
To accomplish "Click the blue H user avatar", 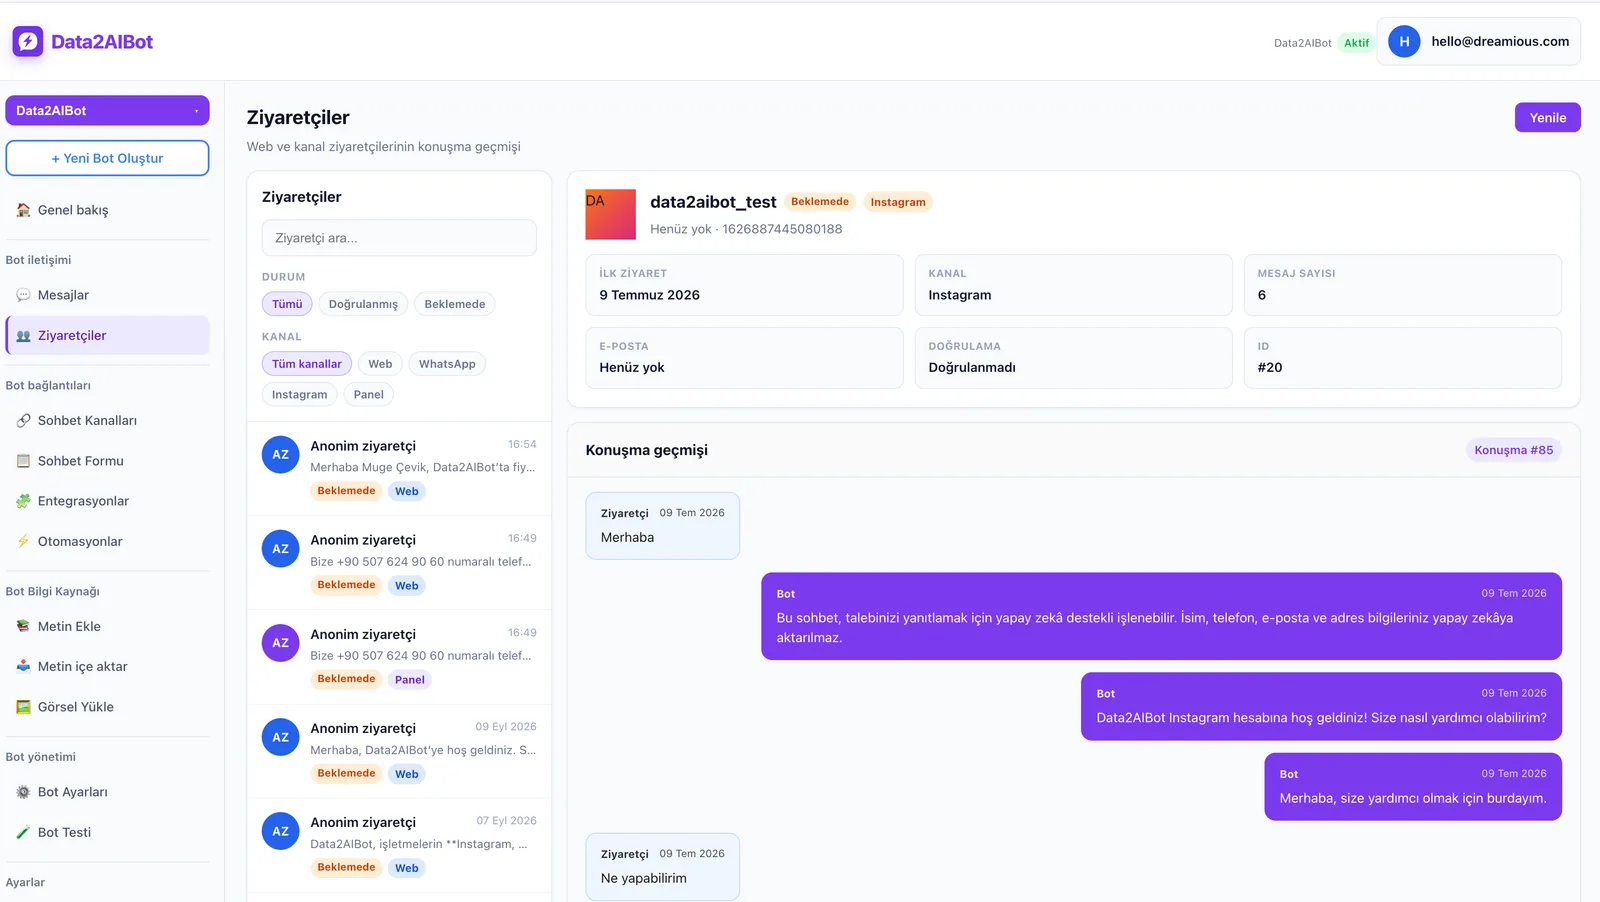I will [x=1404, y=41].
